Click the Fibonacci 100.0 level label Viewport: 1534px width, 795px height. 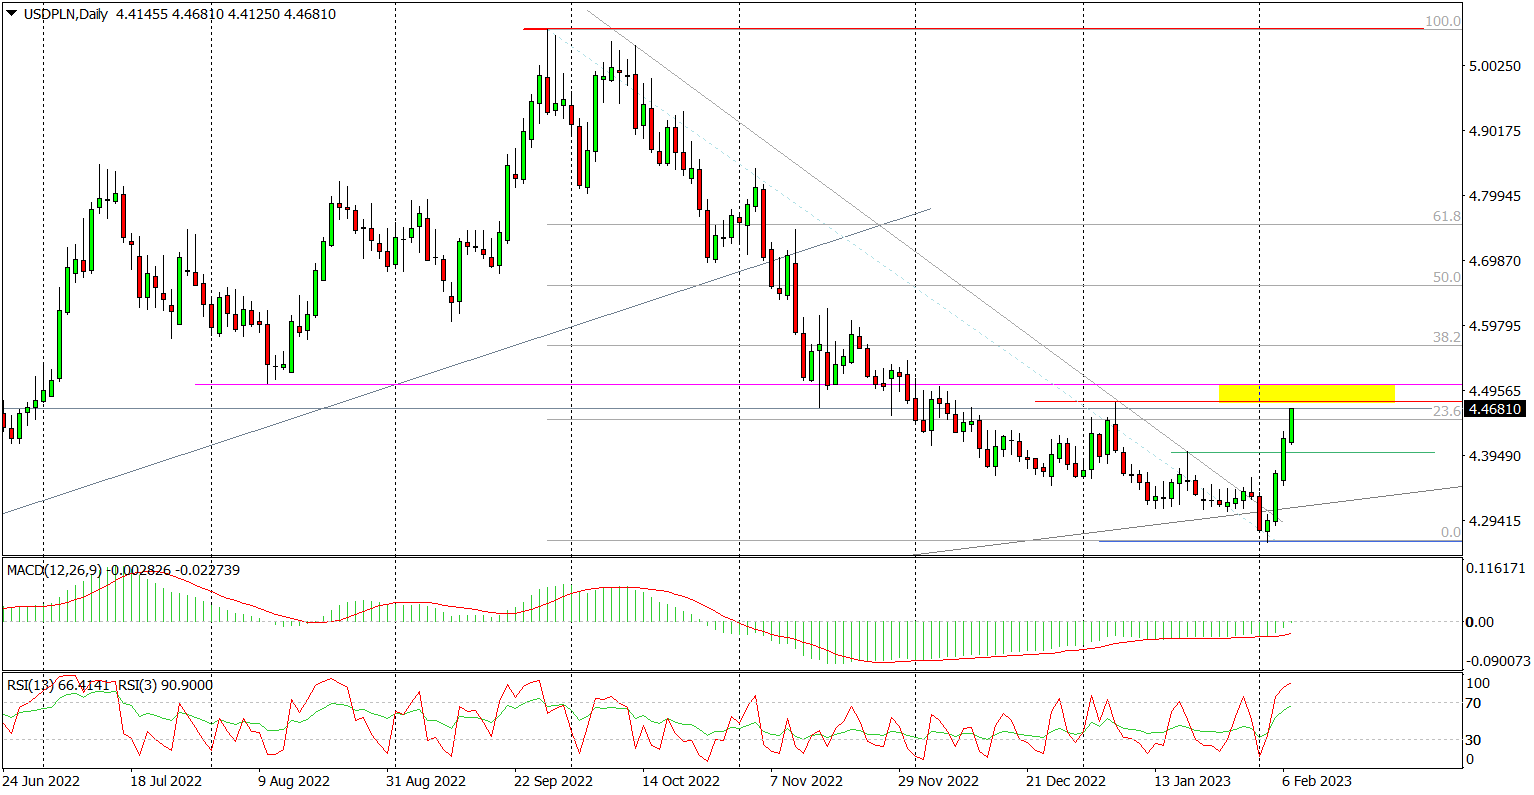click(x=1442, y=21)
